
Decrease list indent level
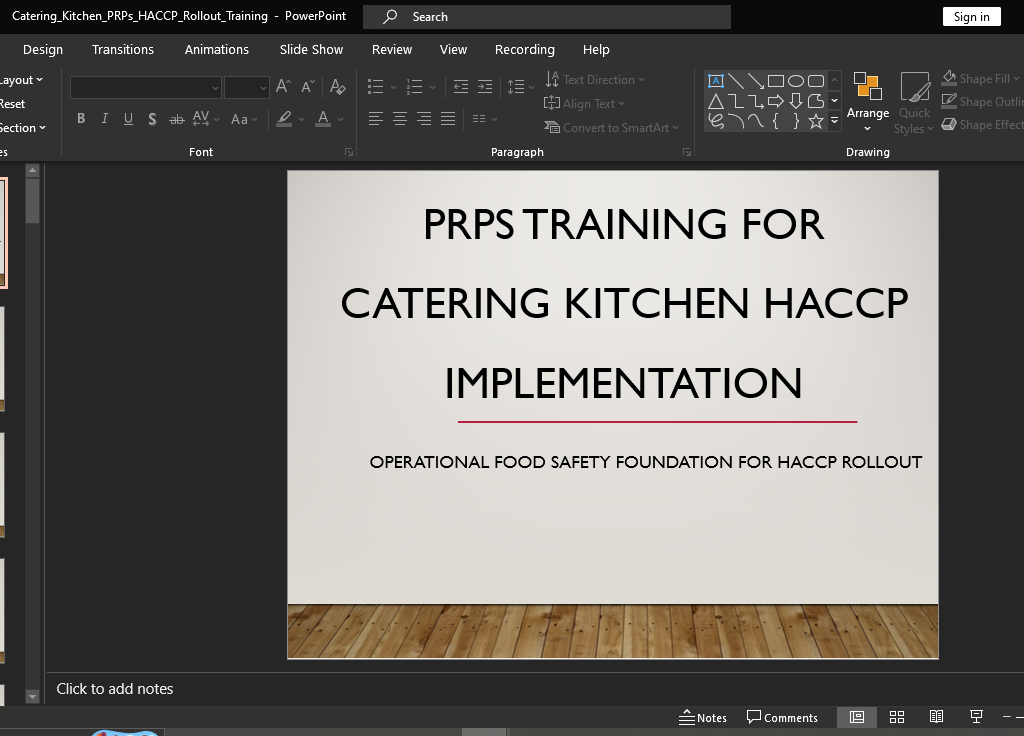point(461,86)
